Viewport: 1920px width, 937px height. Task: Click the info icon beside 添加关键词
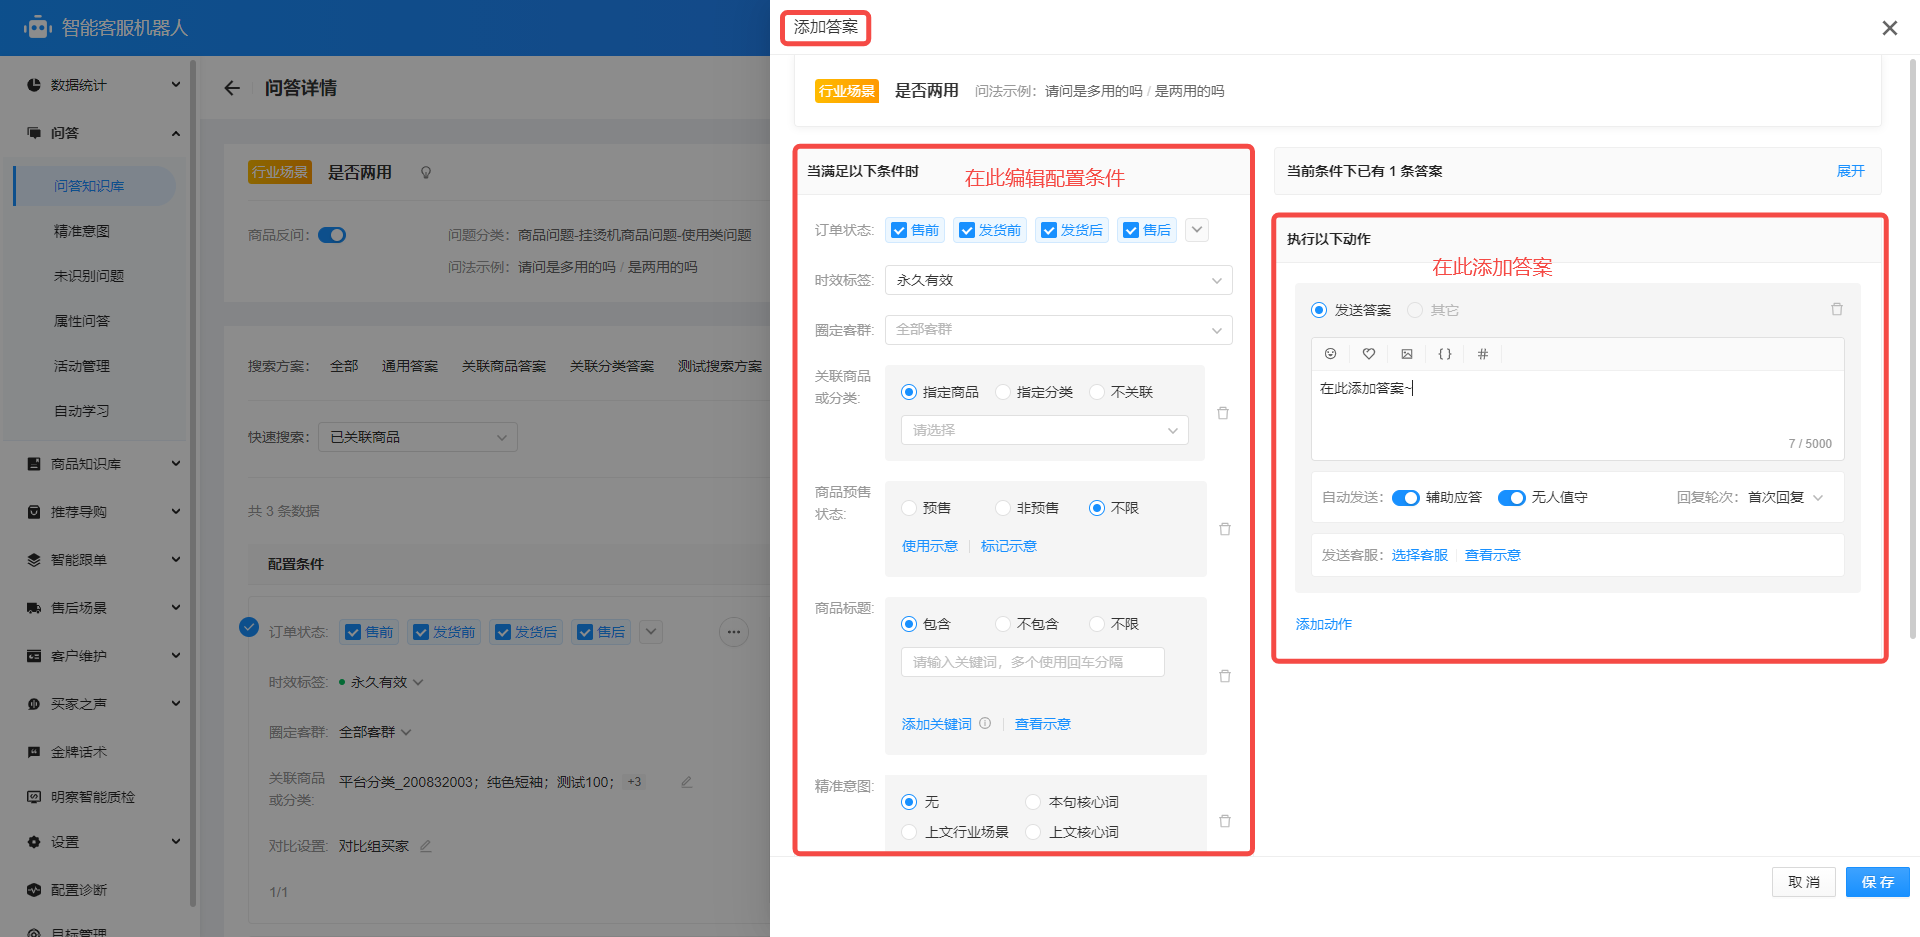(985, 723)
